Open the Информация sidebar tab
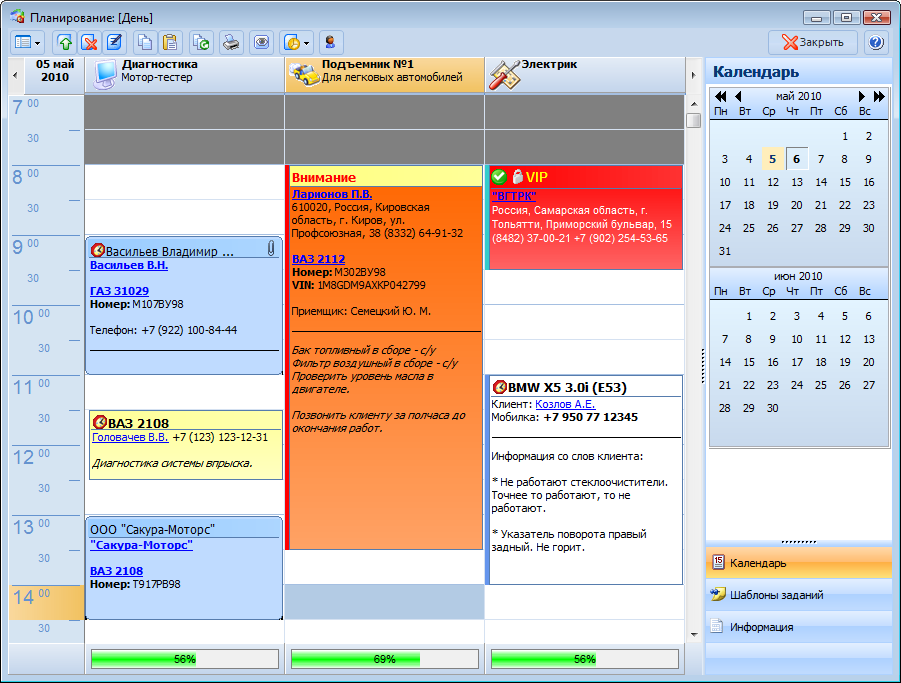This screenshot has width=901, height=683. point(798,627)
